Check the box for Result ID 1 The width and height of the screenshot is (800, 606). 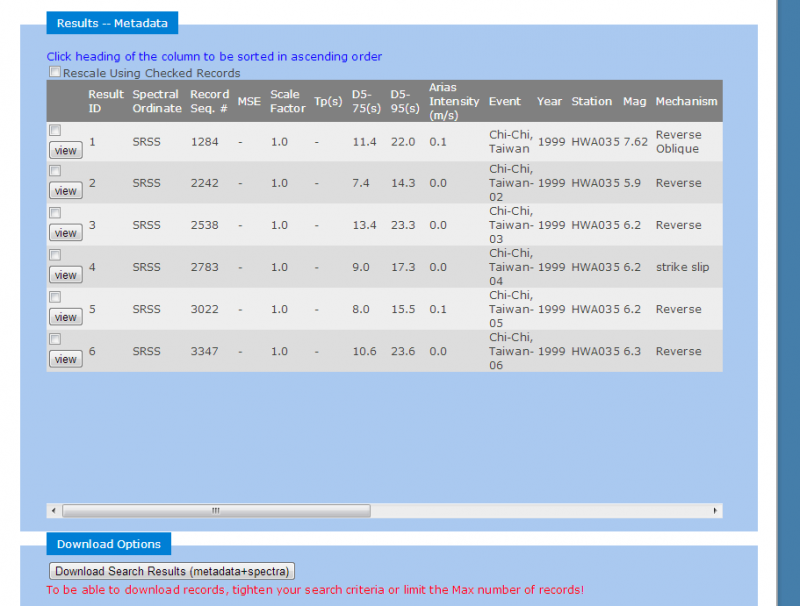(55, 130)
